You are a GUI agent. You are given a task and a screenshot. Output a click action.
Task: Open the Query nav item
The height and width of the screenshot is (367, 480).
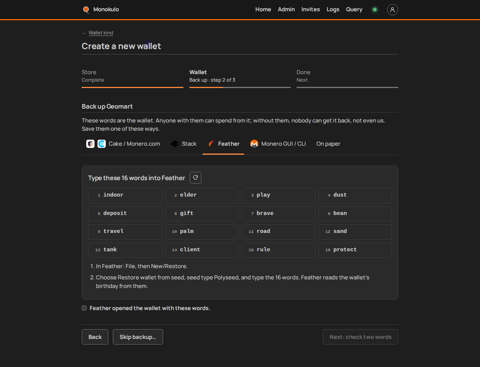click(x=354, y=10)
